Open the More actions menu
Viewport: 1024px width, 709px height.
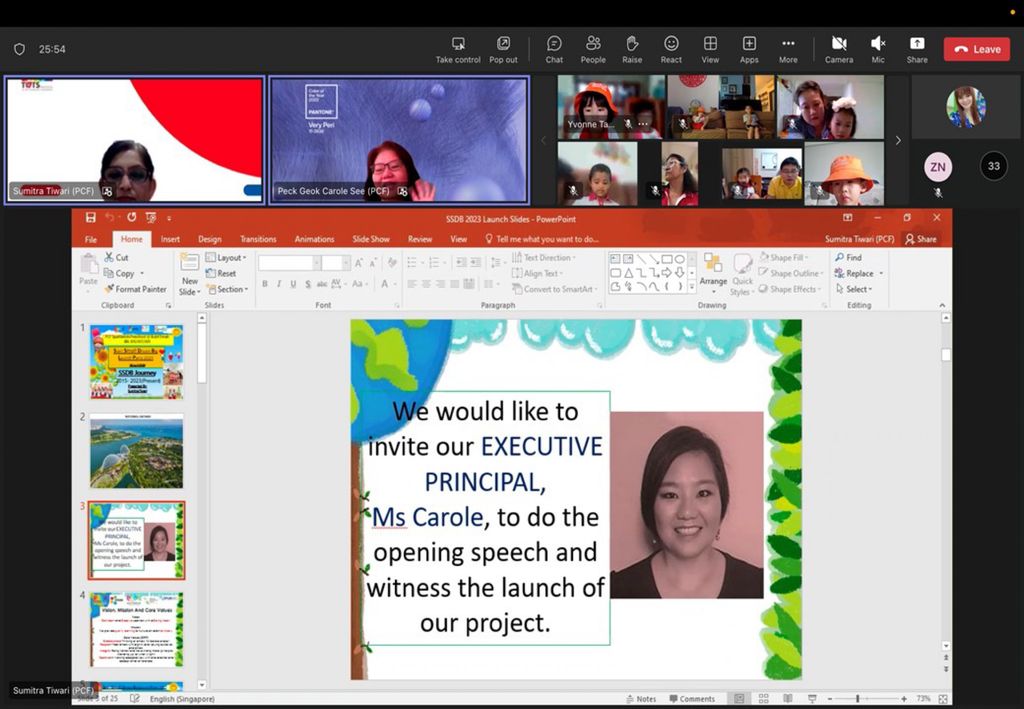[788, 50]
